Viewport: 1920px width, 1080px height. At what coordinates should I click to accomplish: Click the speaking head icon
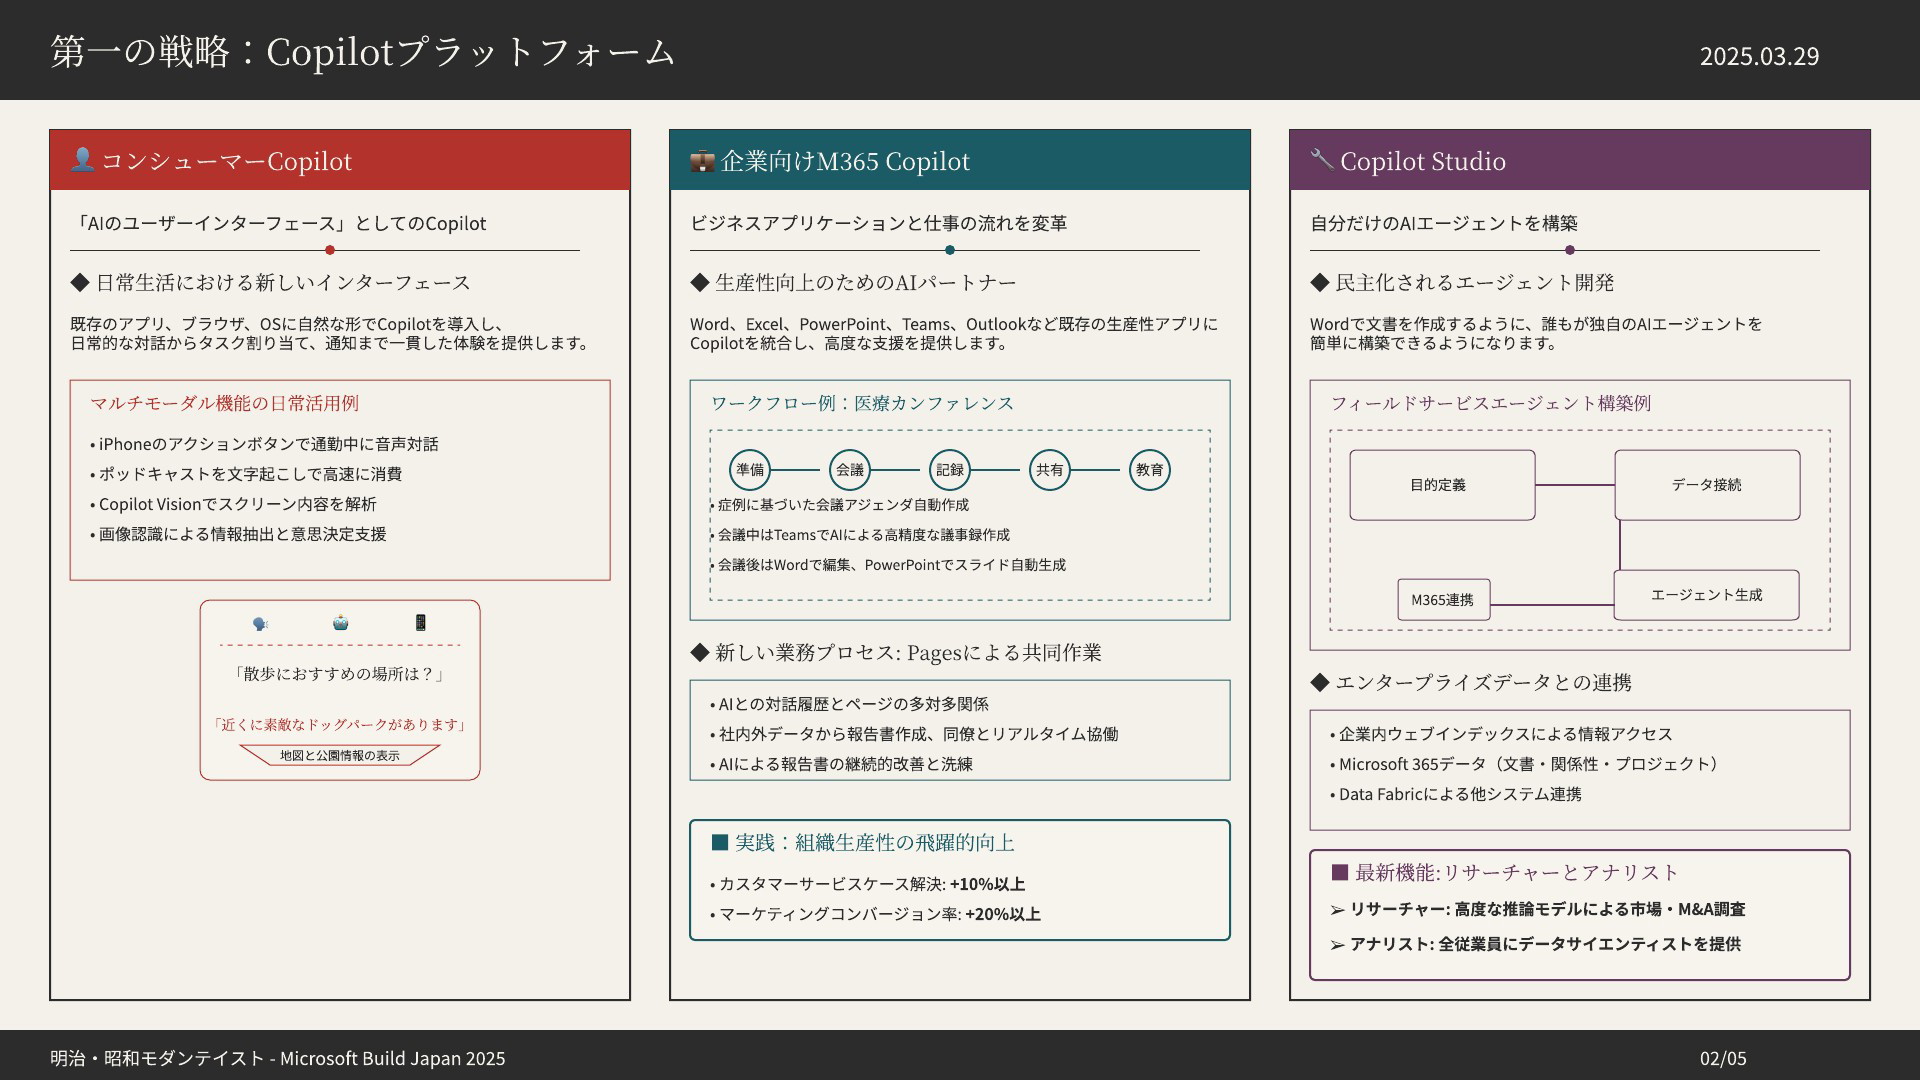[x=260, y=623]
